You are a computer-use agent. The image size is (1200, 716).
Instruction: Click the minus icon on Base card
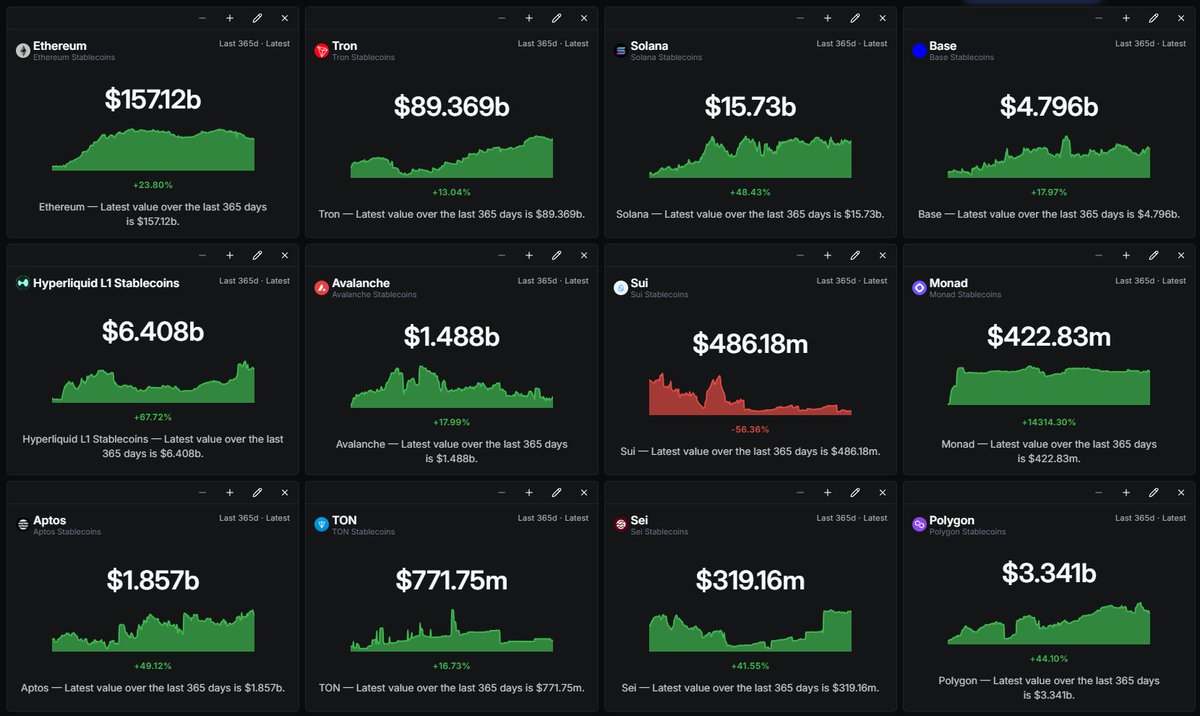tap(1099, 18)
